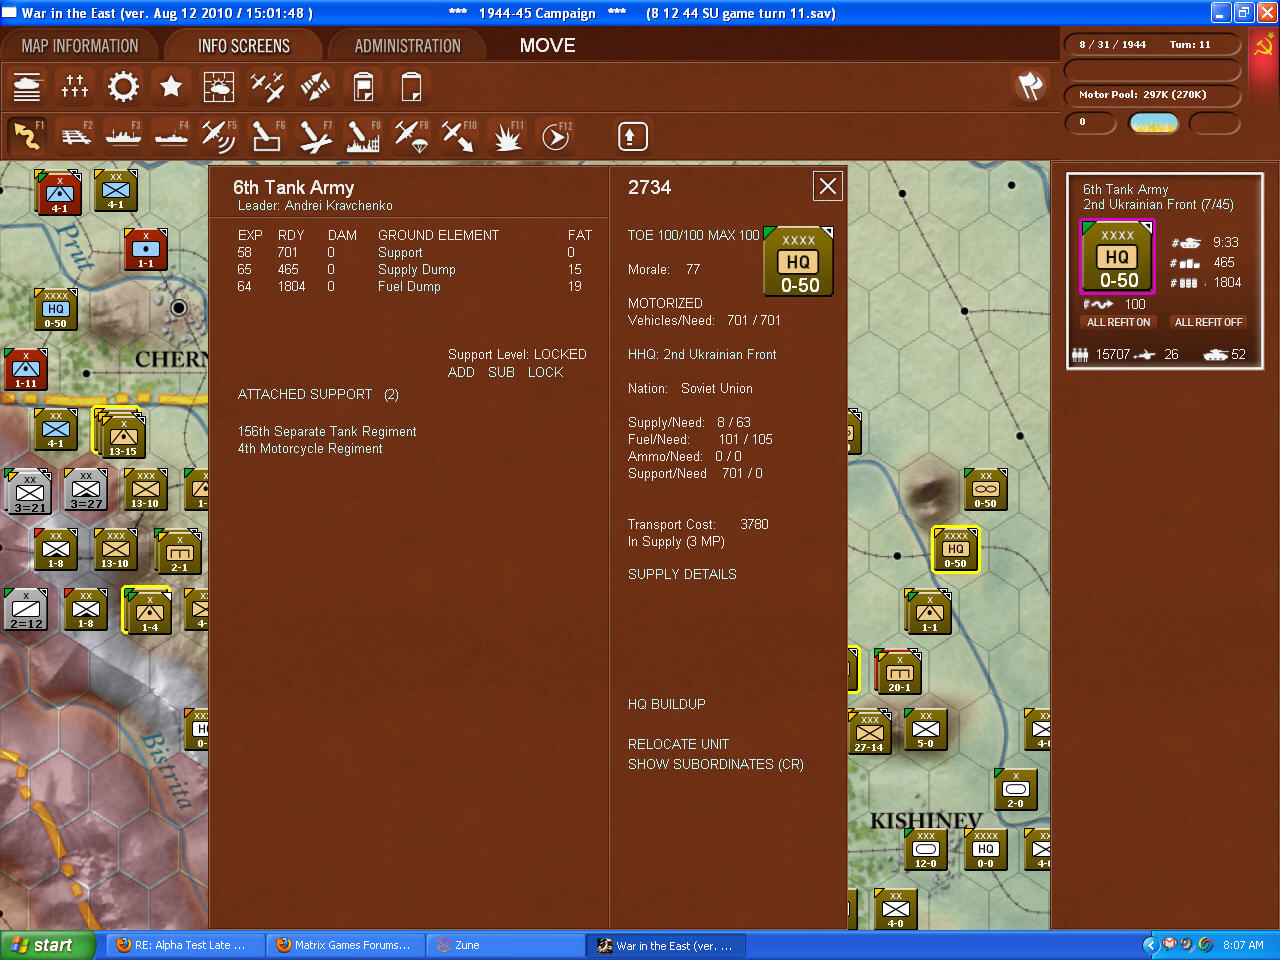Viewport: 1280px width, 960px height.
Task: Select the F2 rail mode icon
Action: click(75, 136)
